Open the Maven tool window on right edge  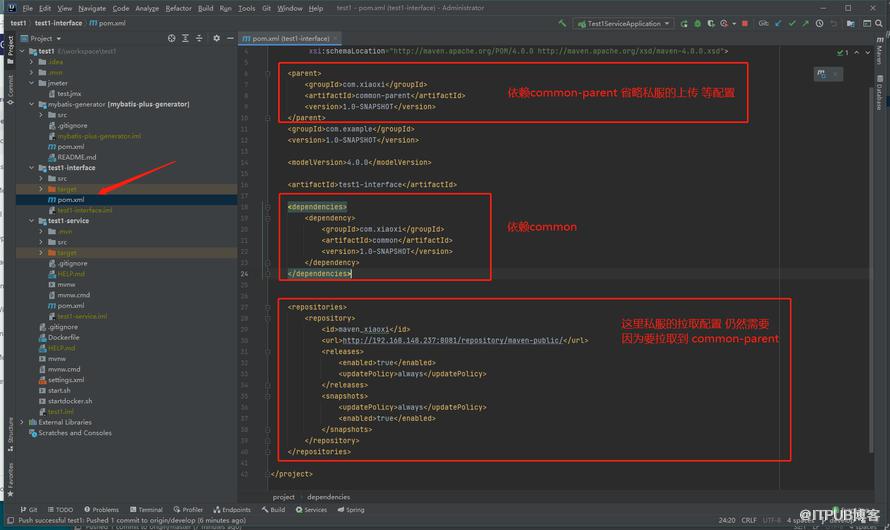(x=879, y=51)
